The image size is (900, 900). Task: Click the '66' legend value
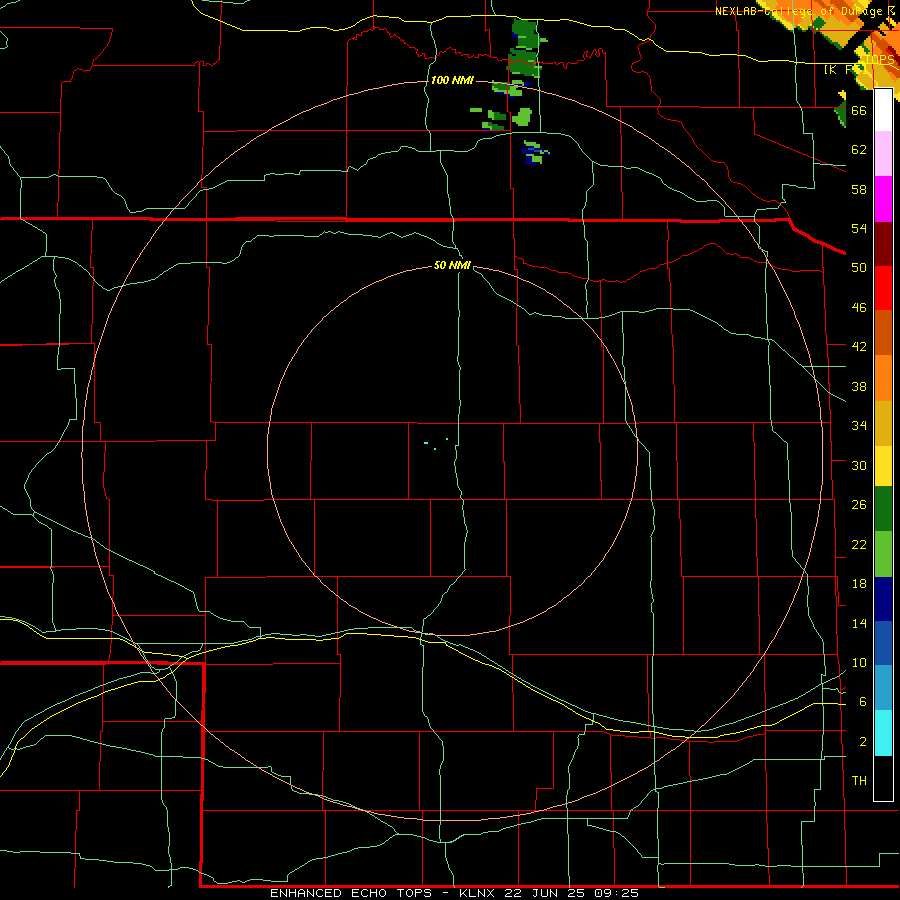click(x=859, y=110)
